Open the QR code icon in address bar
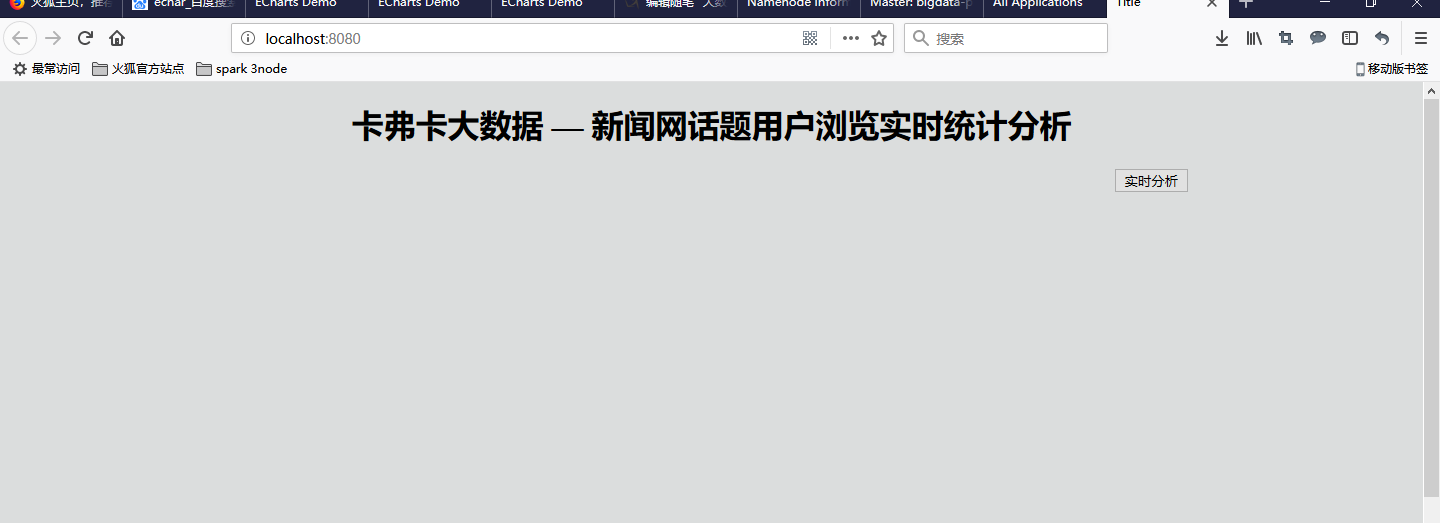 pos(810,38)
